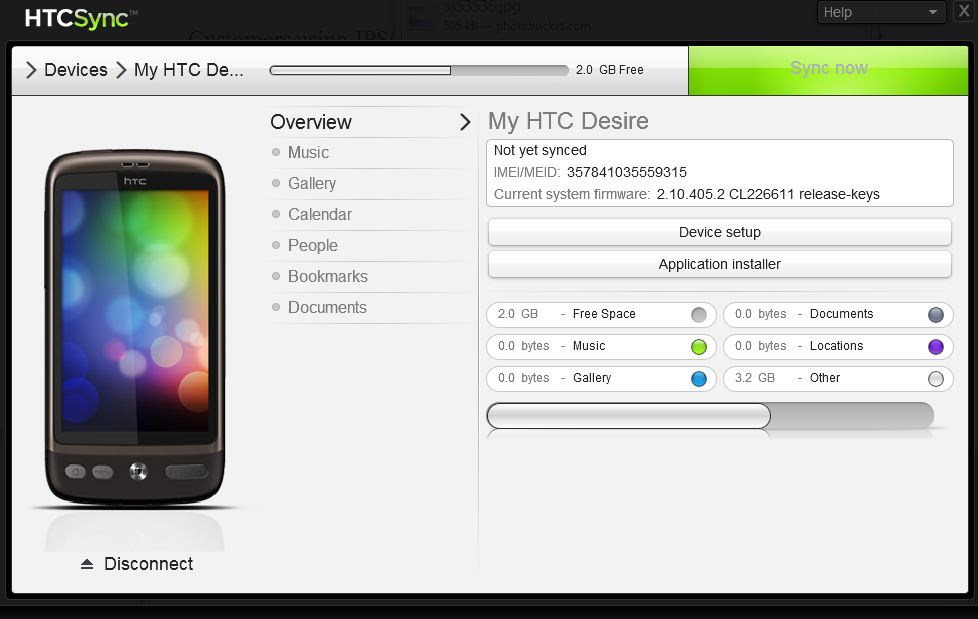Click the dark gray Documents color dot

[936, 314]
